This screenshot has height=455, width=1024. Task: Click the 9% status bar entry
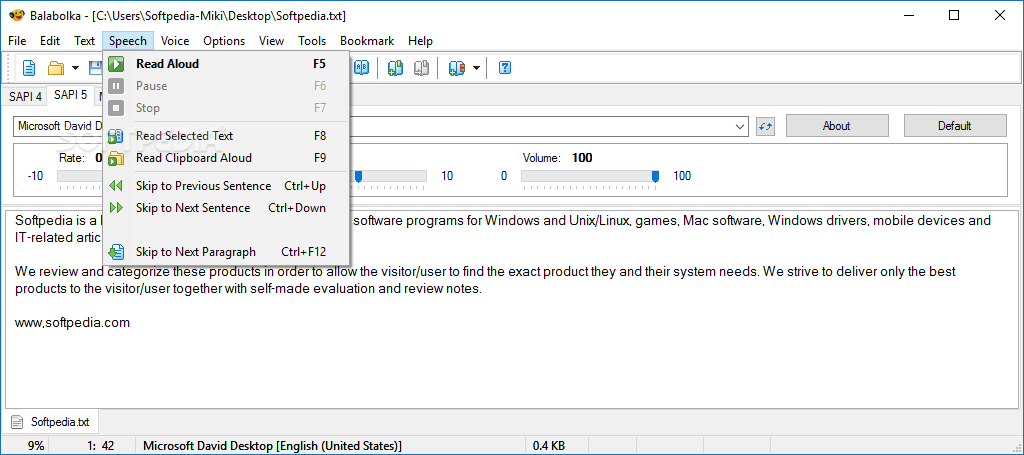(37, 447)
